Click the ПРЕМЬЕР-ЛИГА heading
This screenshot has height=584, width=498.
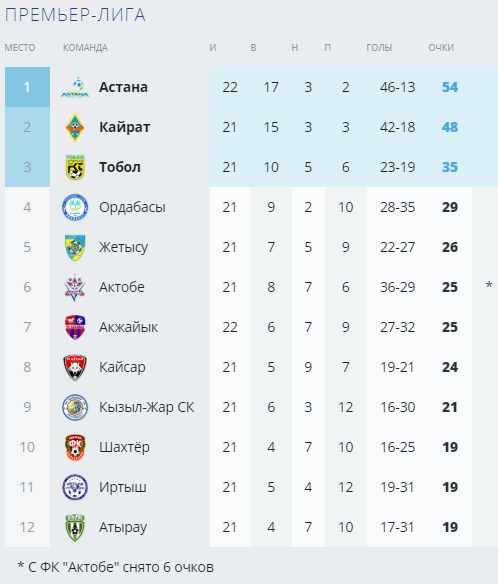click(x=75, y=15)
